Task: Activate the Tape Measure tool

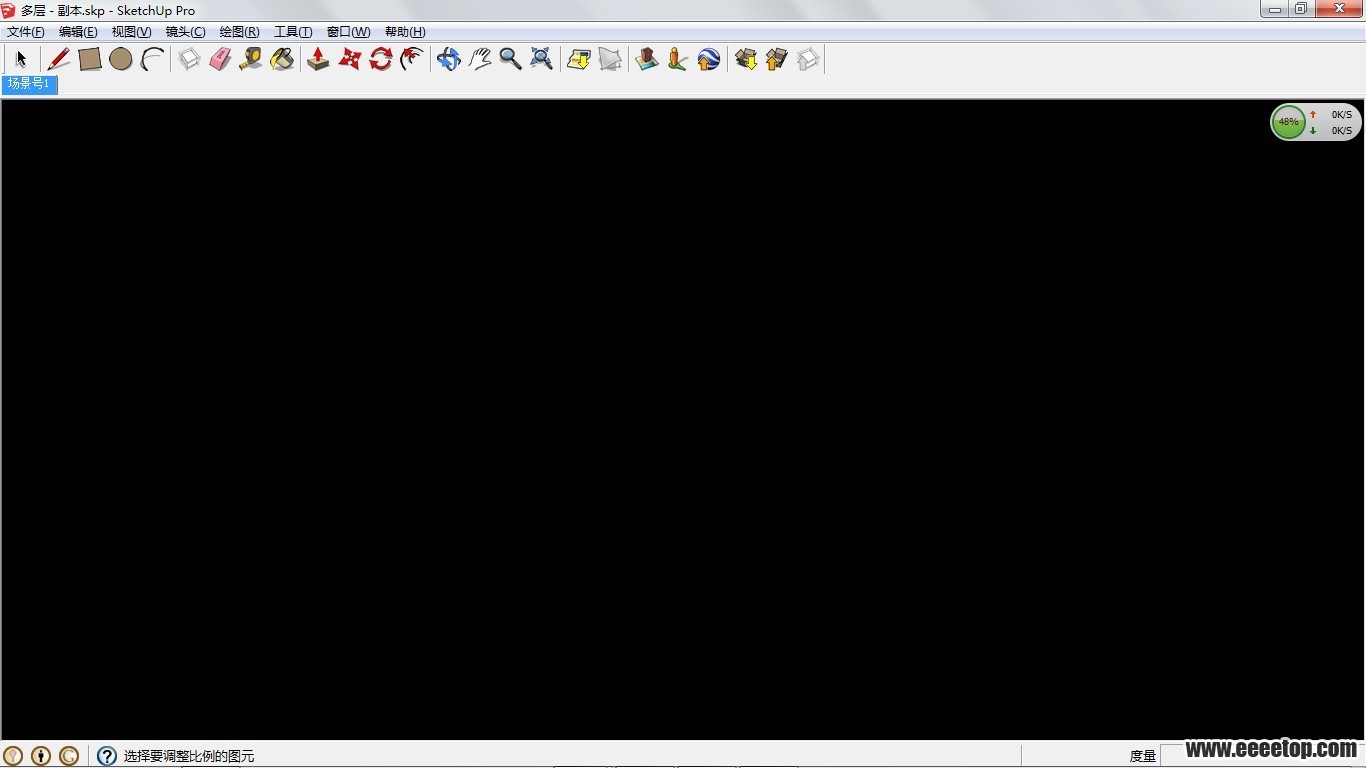Action: tap(251, 59)
